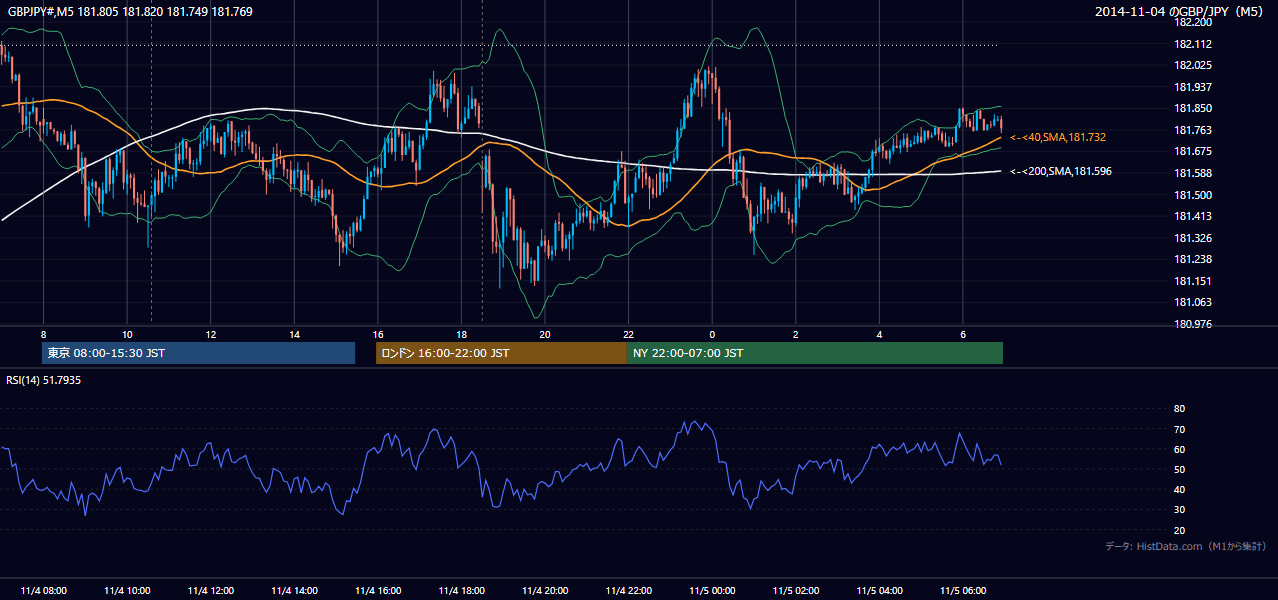
Task: Click the 11/4 12:00 time label
Action: click(x=210, y=591)
